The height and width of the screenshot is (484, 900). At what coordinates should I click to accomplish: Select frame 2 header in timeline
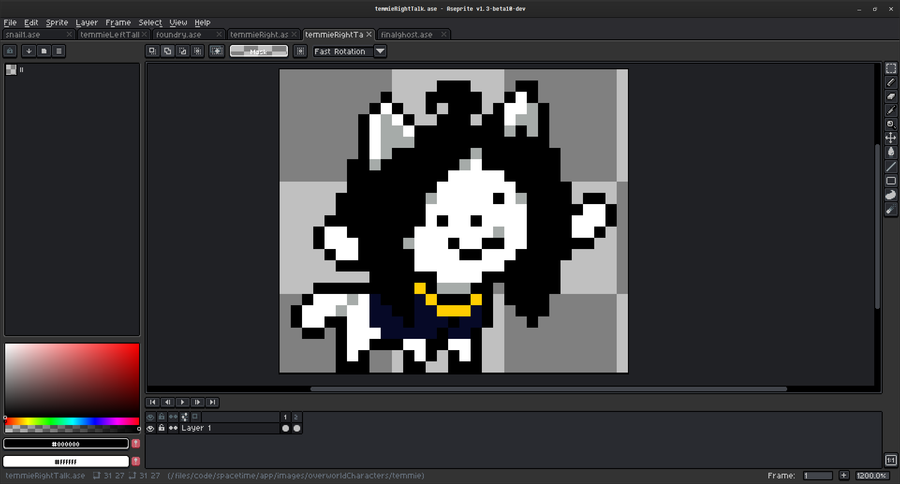tap(296, 417)
